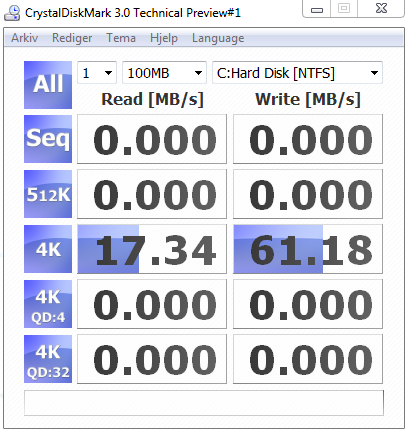Minimize the CrystalDiskMark window

(x=317, y=9)
